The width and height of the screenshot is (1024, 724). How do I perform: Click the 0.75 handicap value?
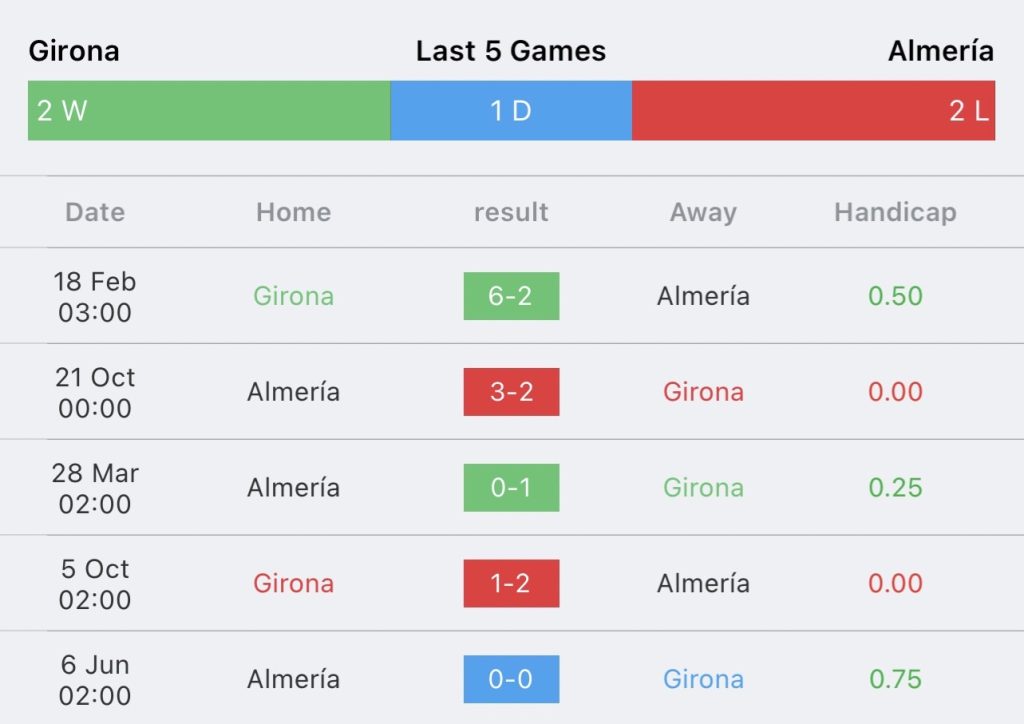(x=895, y=679)
